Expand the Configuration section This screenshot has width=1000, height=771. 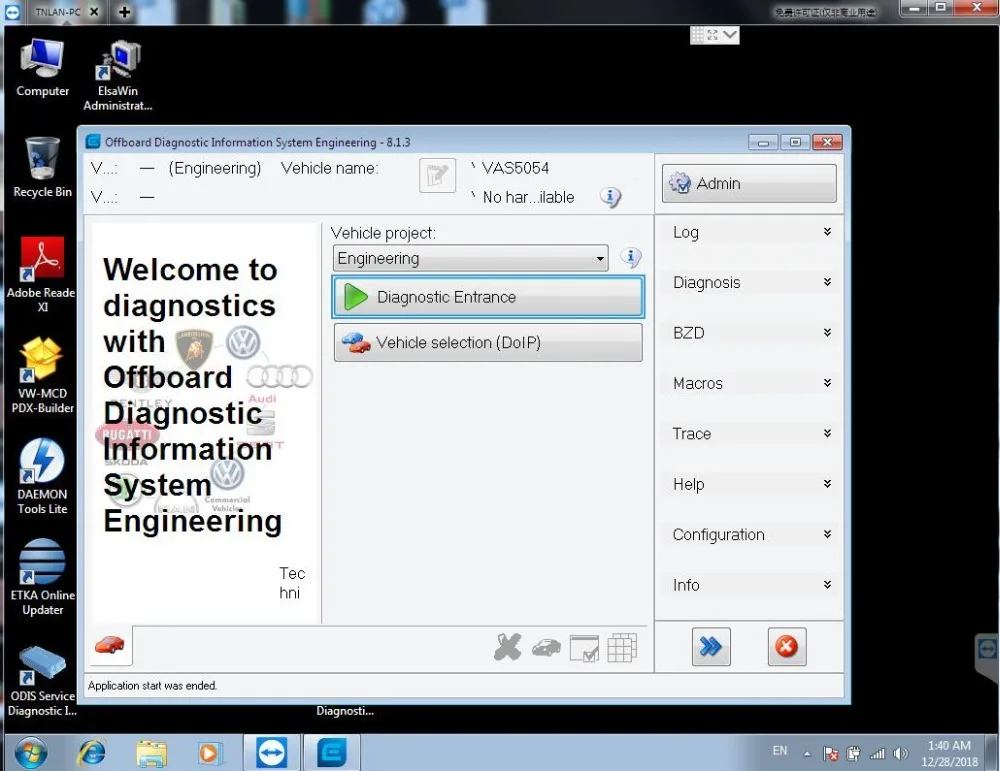pyautogui.click(x=752, y=534)
